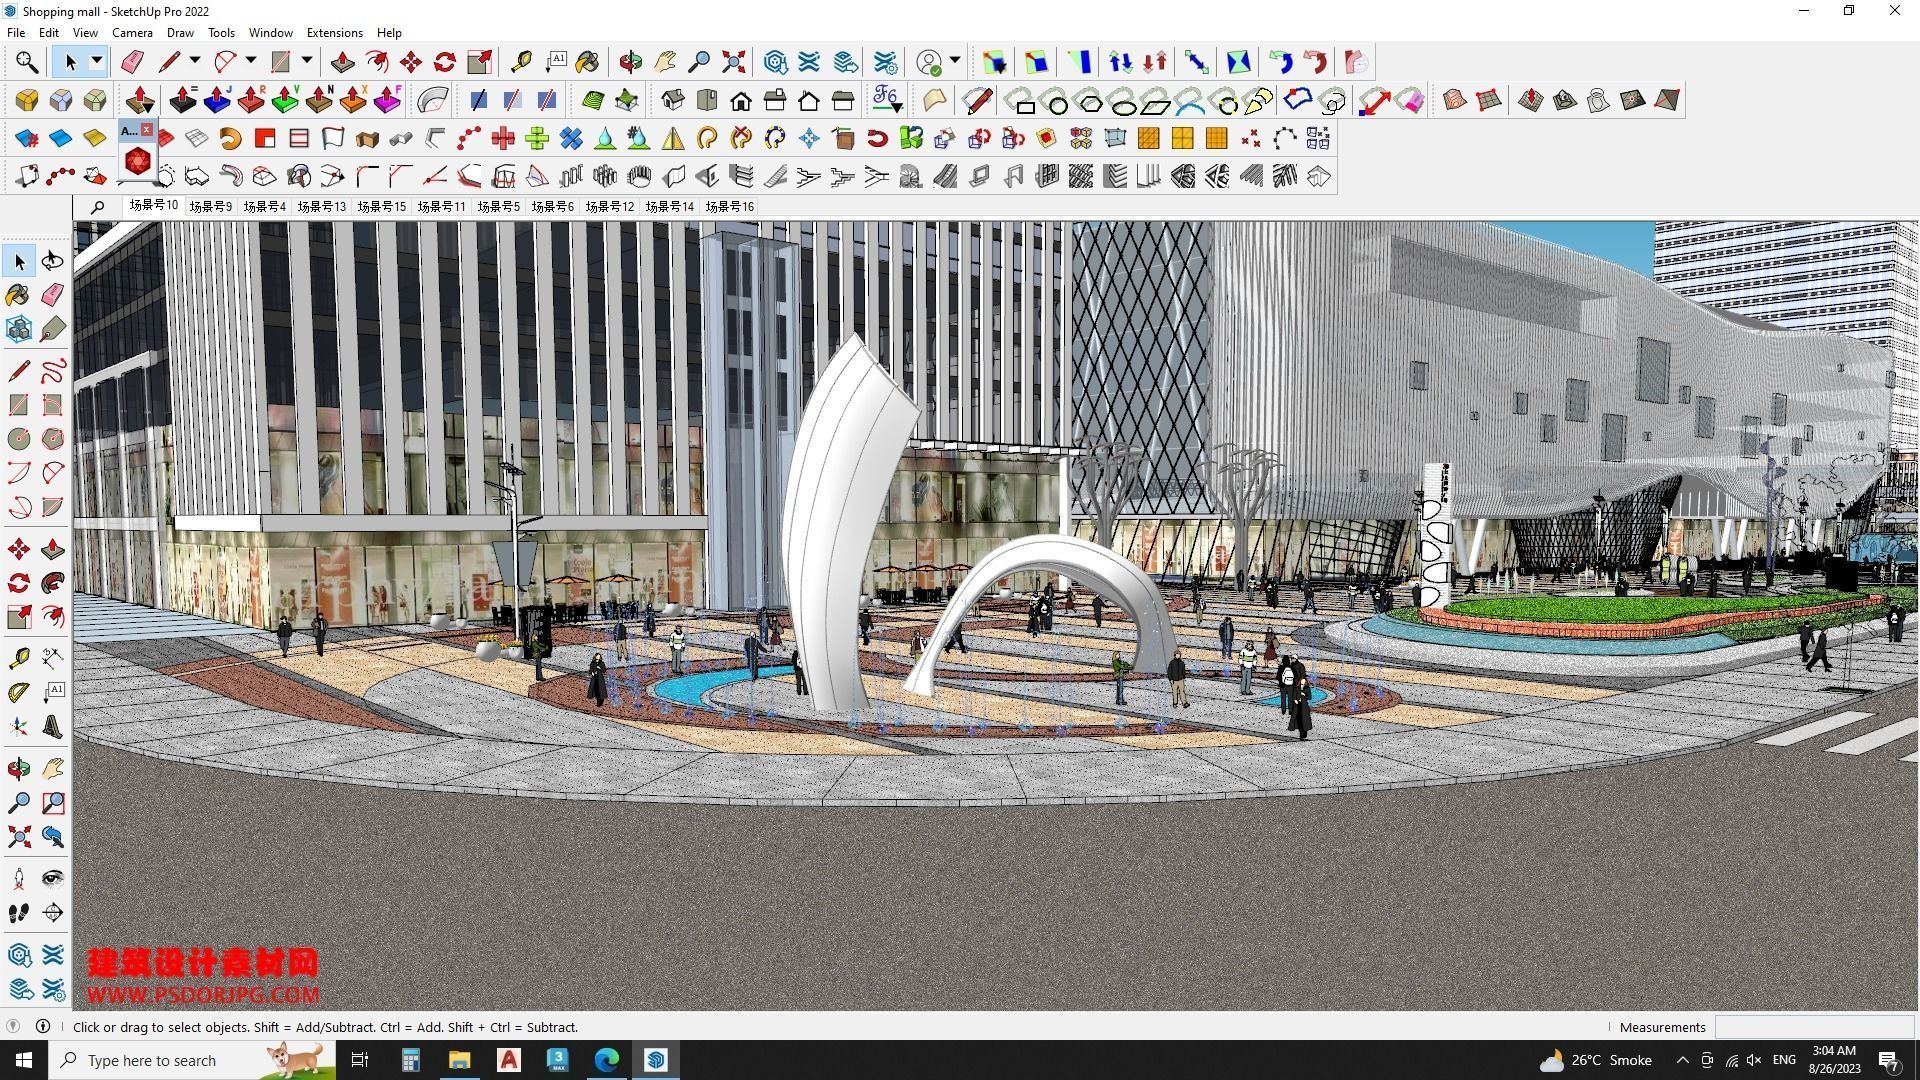Open the Edit menu
1920x1080 pixels.
(x=49, y=33)
